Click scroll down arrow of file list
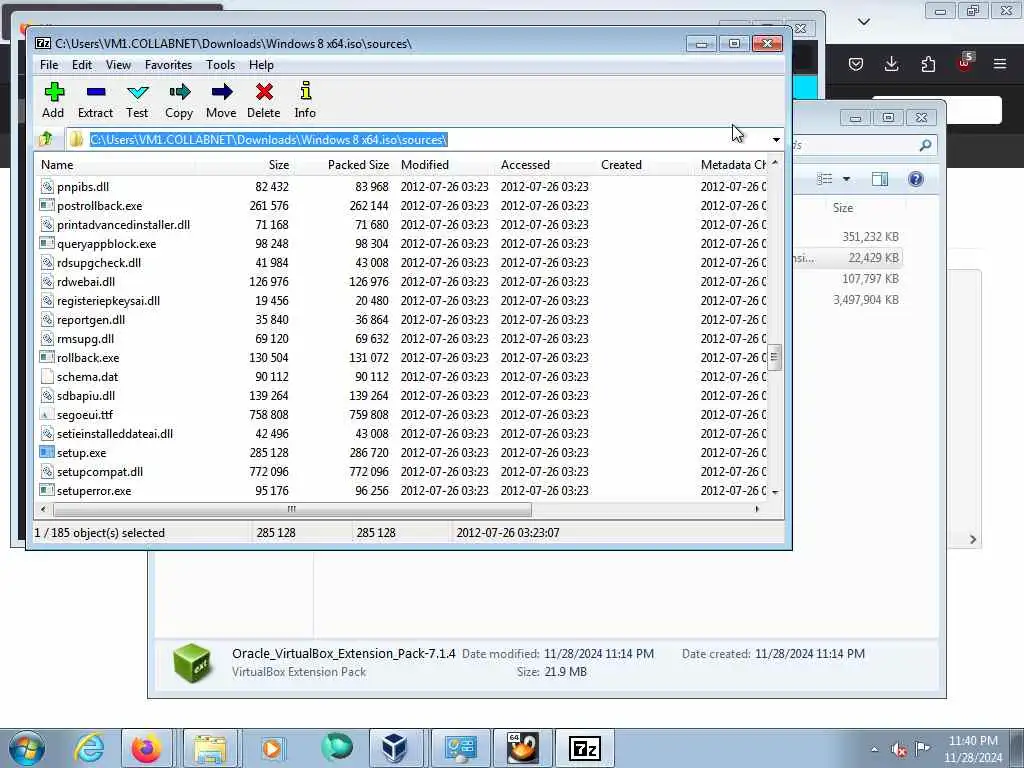Image resolution: width=1024 pixels, height=768 pixels. 775,492
